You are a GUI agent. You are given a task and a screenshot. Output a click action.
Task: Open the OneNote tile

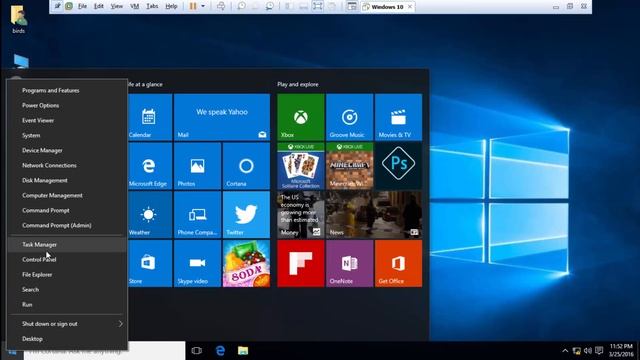pos(349,264)
